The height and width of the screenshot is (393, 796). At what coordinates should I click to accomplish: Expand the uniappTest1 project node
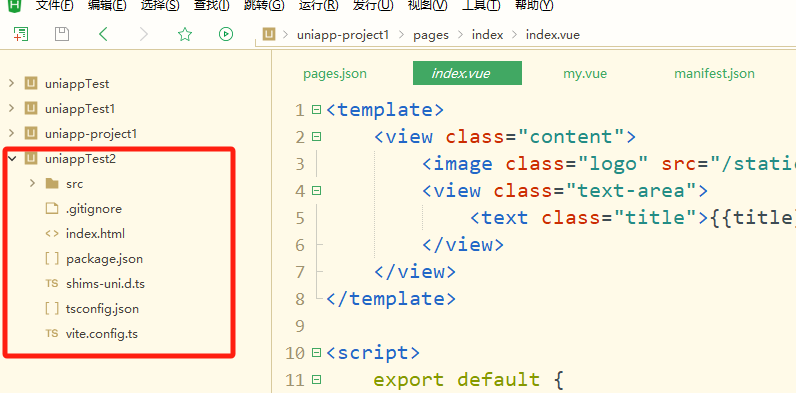(12, 108)
